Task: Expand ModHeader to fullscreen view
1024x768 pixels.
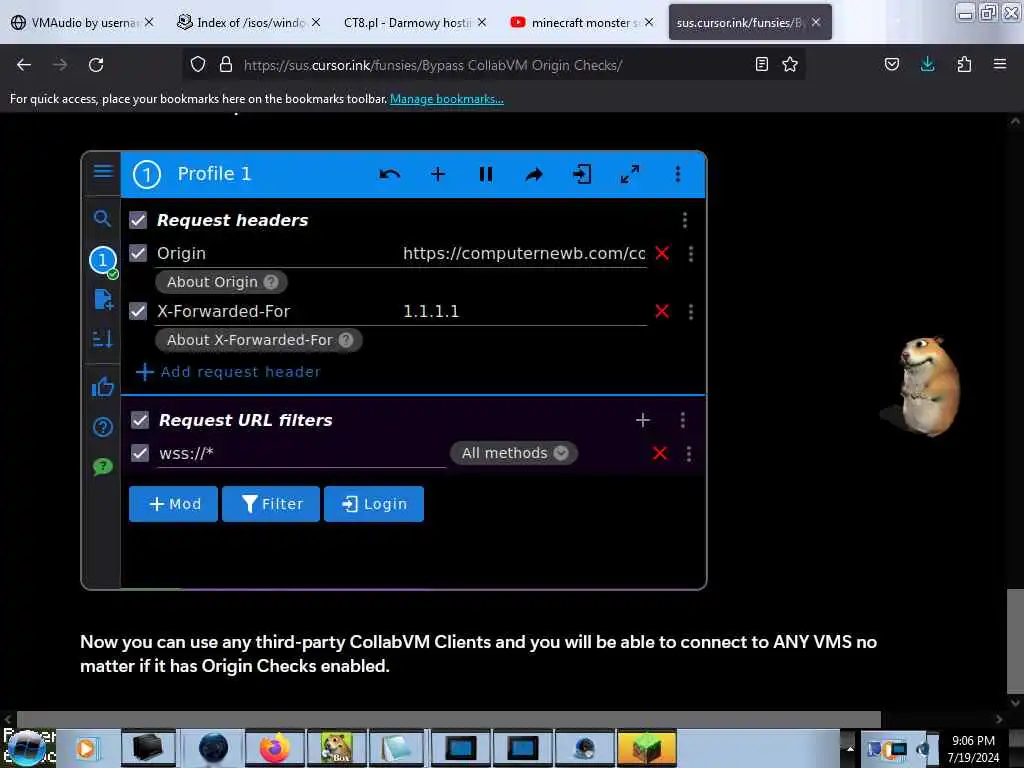Action: click(x=630, y=174)
